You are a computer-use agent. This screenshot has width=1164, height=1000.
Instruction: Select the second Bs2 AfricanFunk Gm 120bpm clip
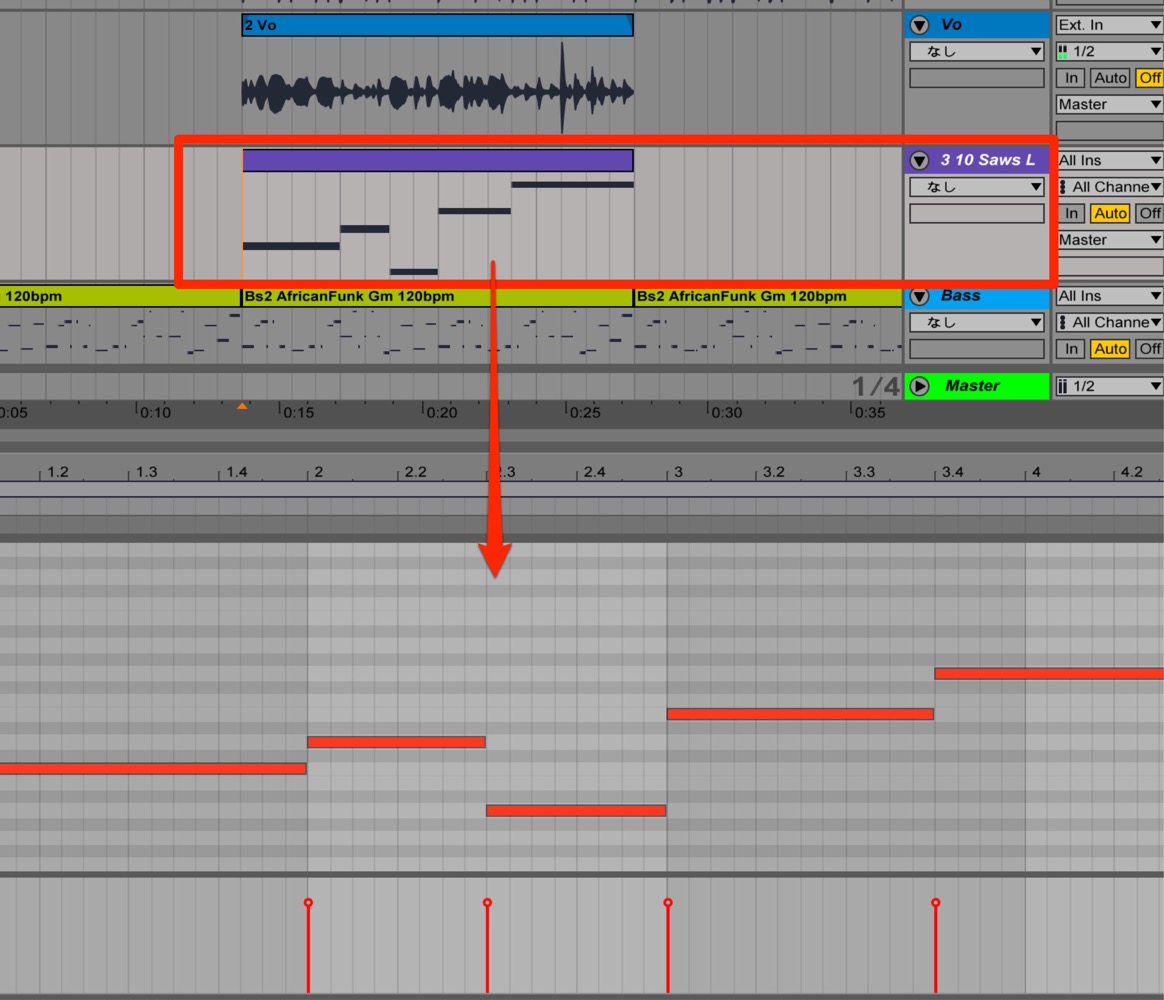click(x=768, y=296)
